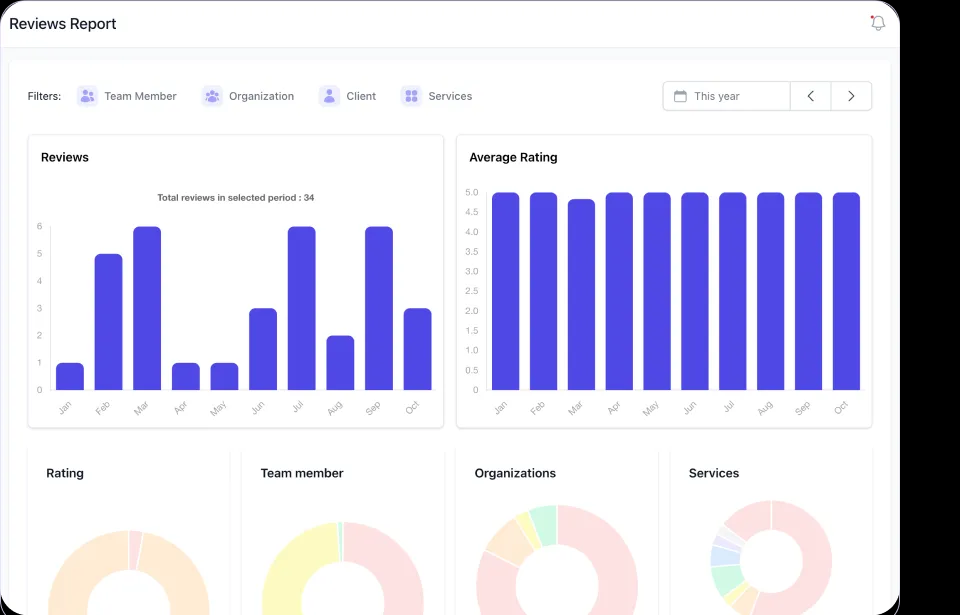Click the calendar icon in date picker
This screenshot has width=960, height=615.
[680, 96]
